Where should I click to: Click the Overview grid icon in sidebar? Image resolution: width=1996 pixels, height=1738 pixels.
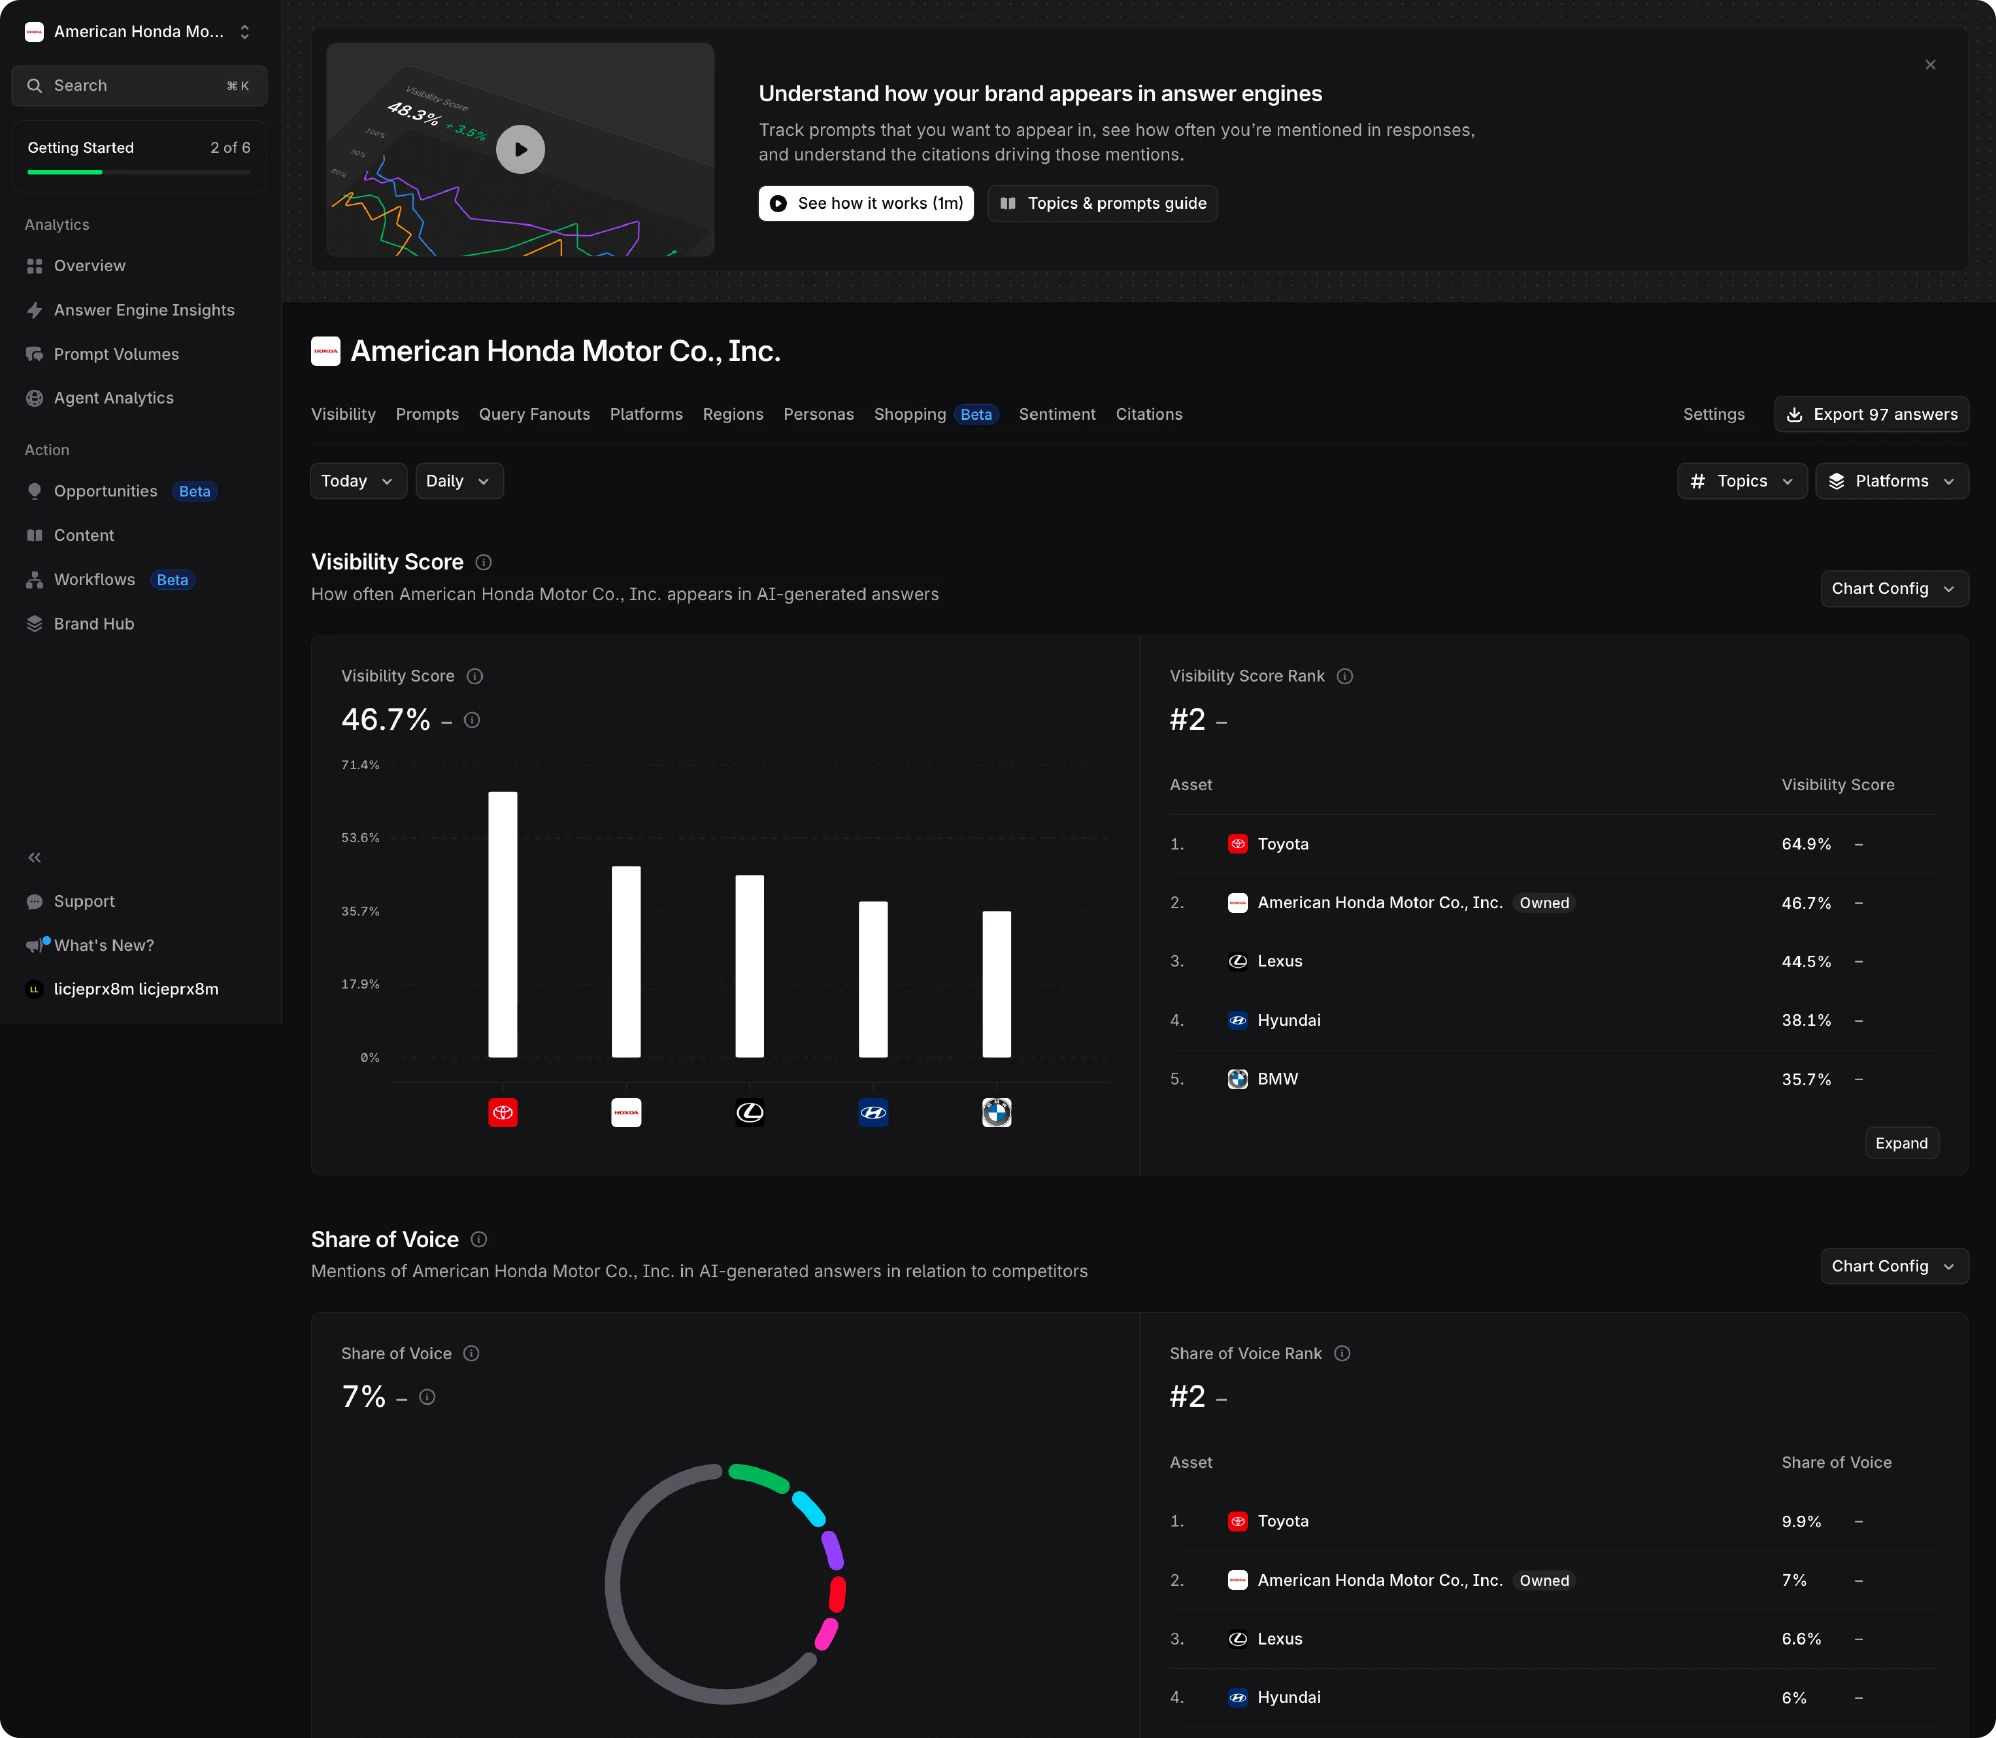click(x=35, y=266)
